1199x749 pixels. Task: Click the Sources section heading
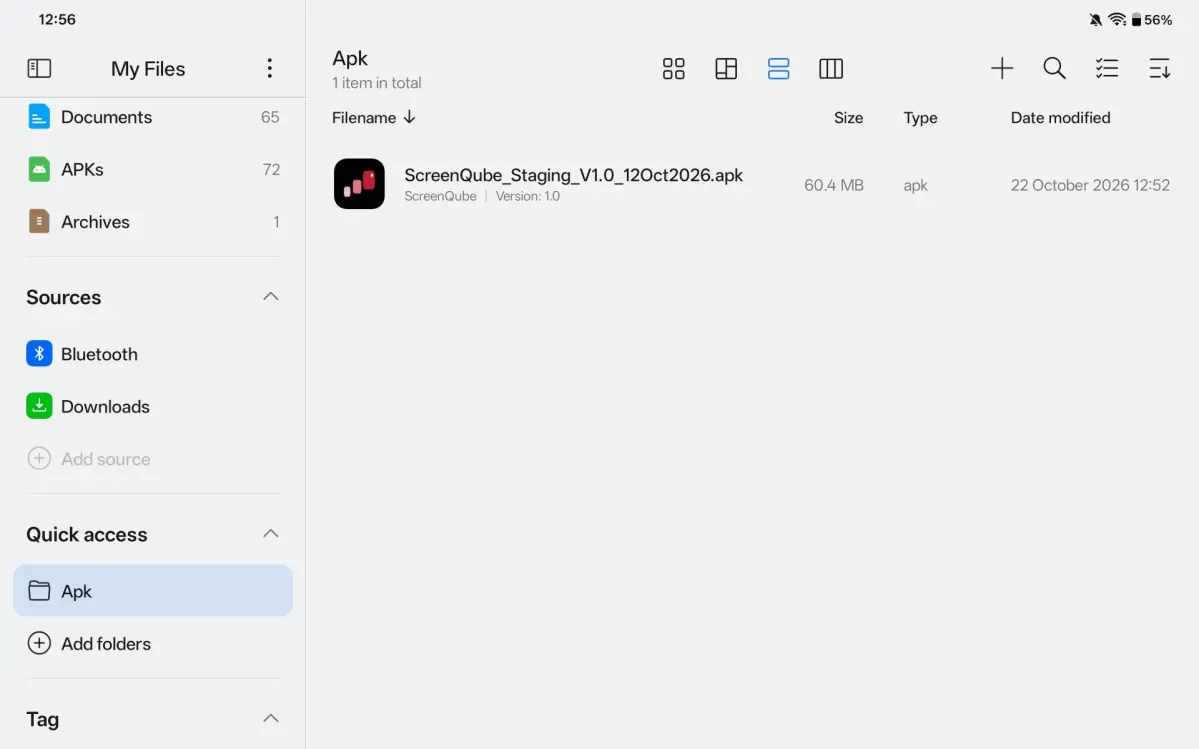[63, 297]
